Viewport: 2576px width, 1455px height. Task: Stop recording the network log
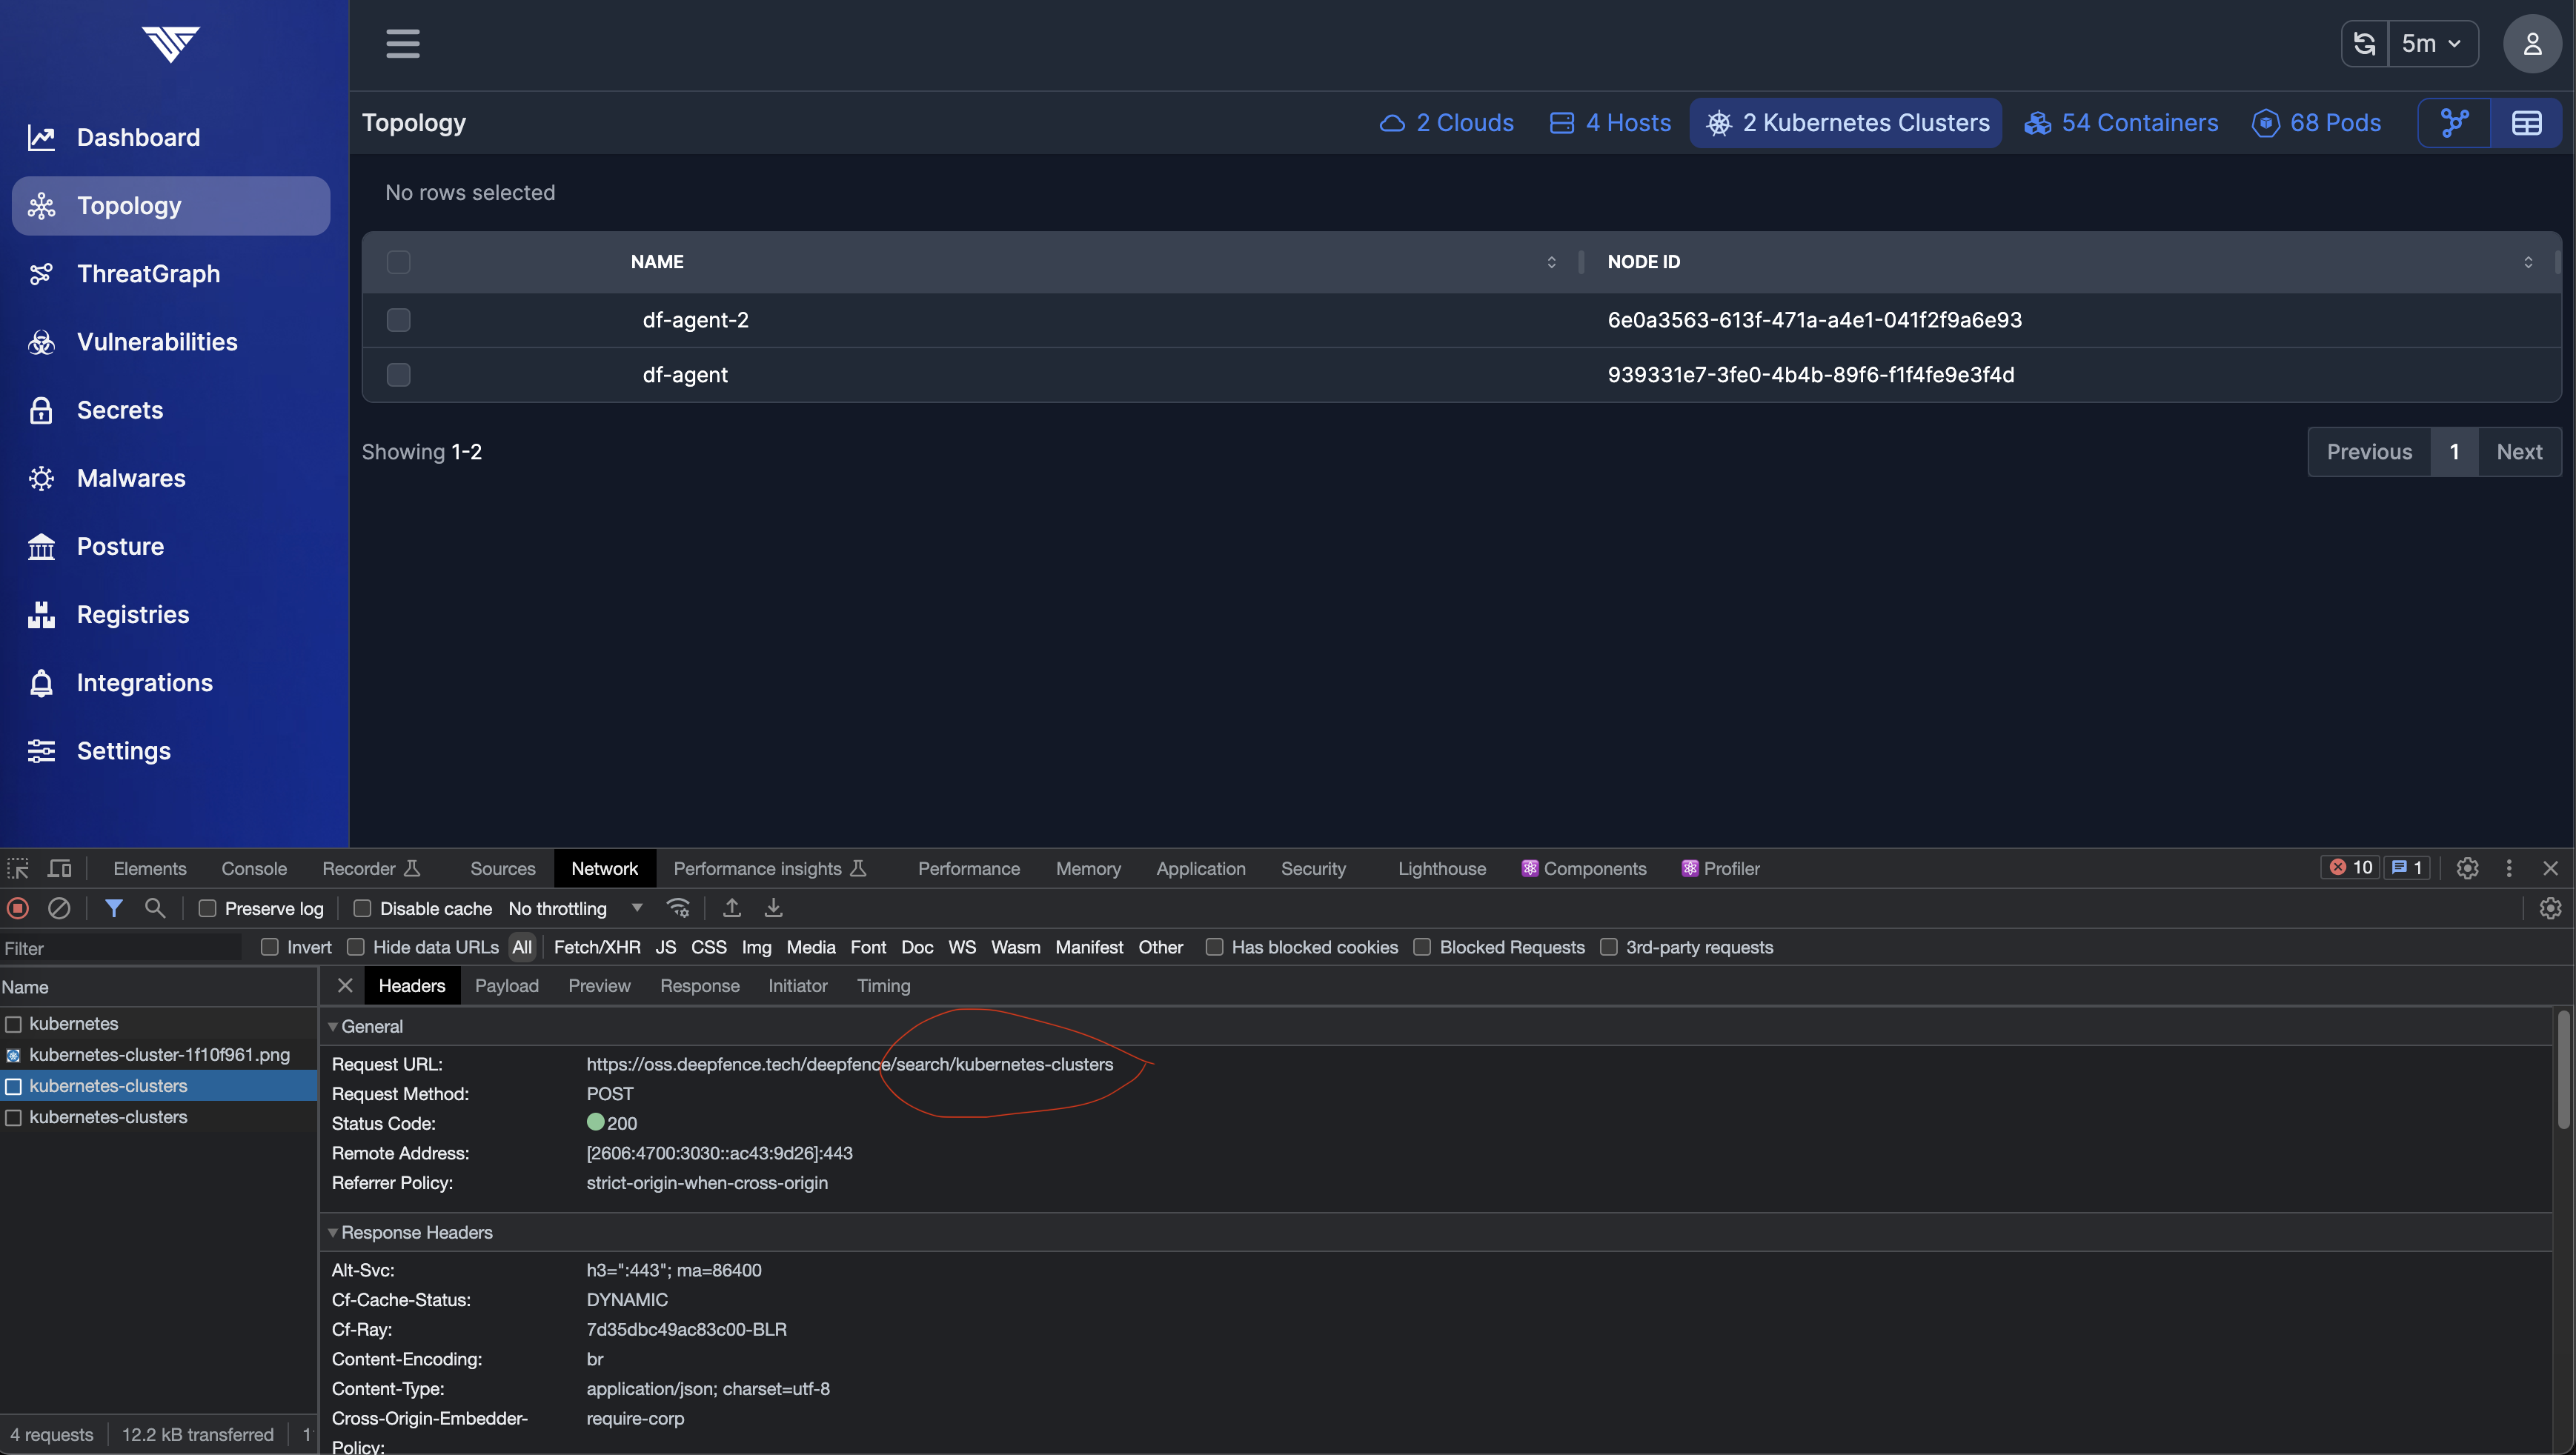click(x=18, y=908)
